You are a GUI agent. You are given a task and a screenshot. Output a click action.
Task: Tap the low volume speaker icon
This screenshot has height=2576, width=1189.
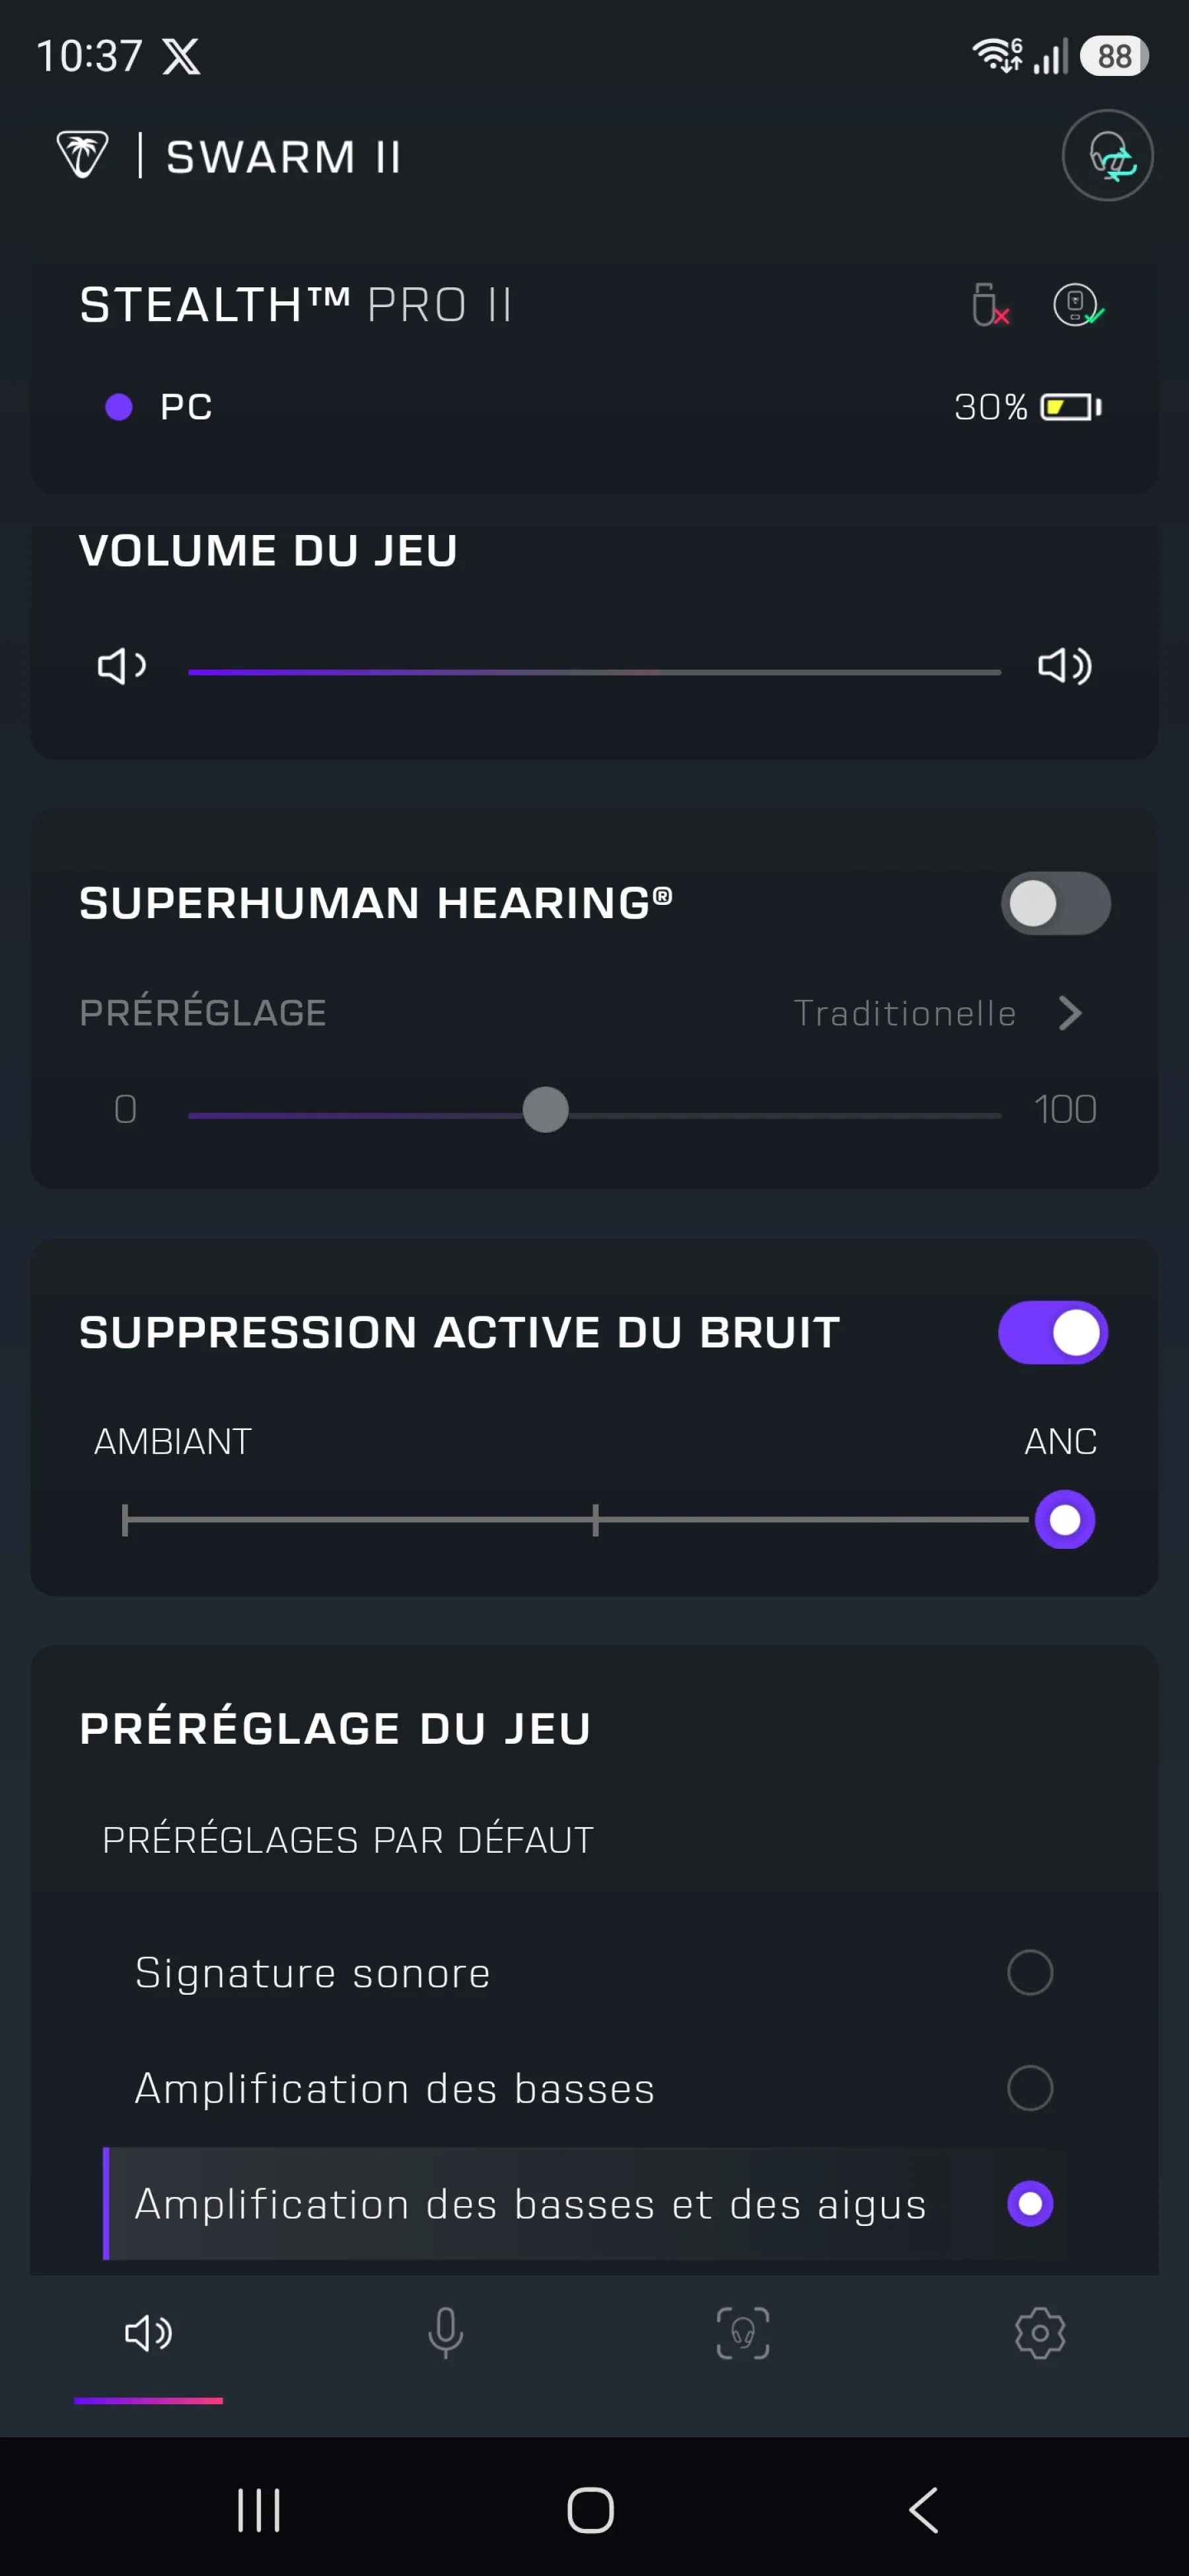[x=122, y=665]
